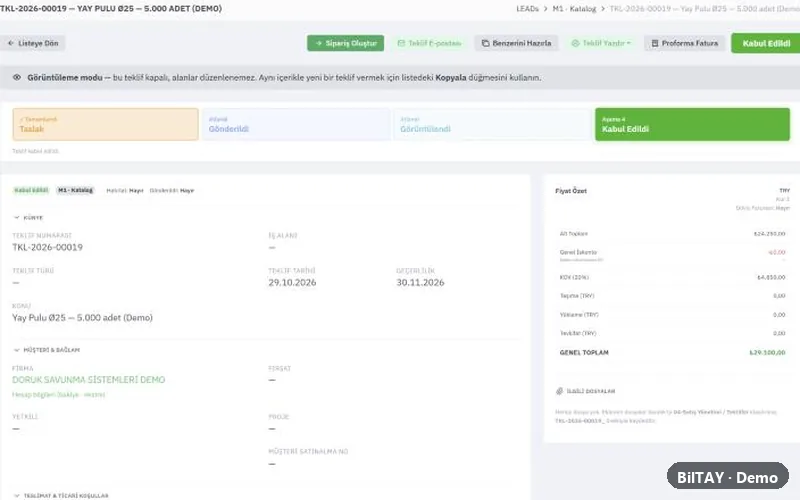The width and height of the screenshot is (800, 500).
Task: Click the Genel İskonto row
Action: tap(672, 255)
